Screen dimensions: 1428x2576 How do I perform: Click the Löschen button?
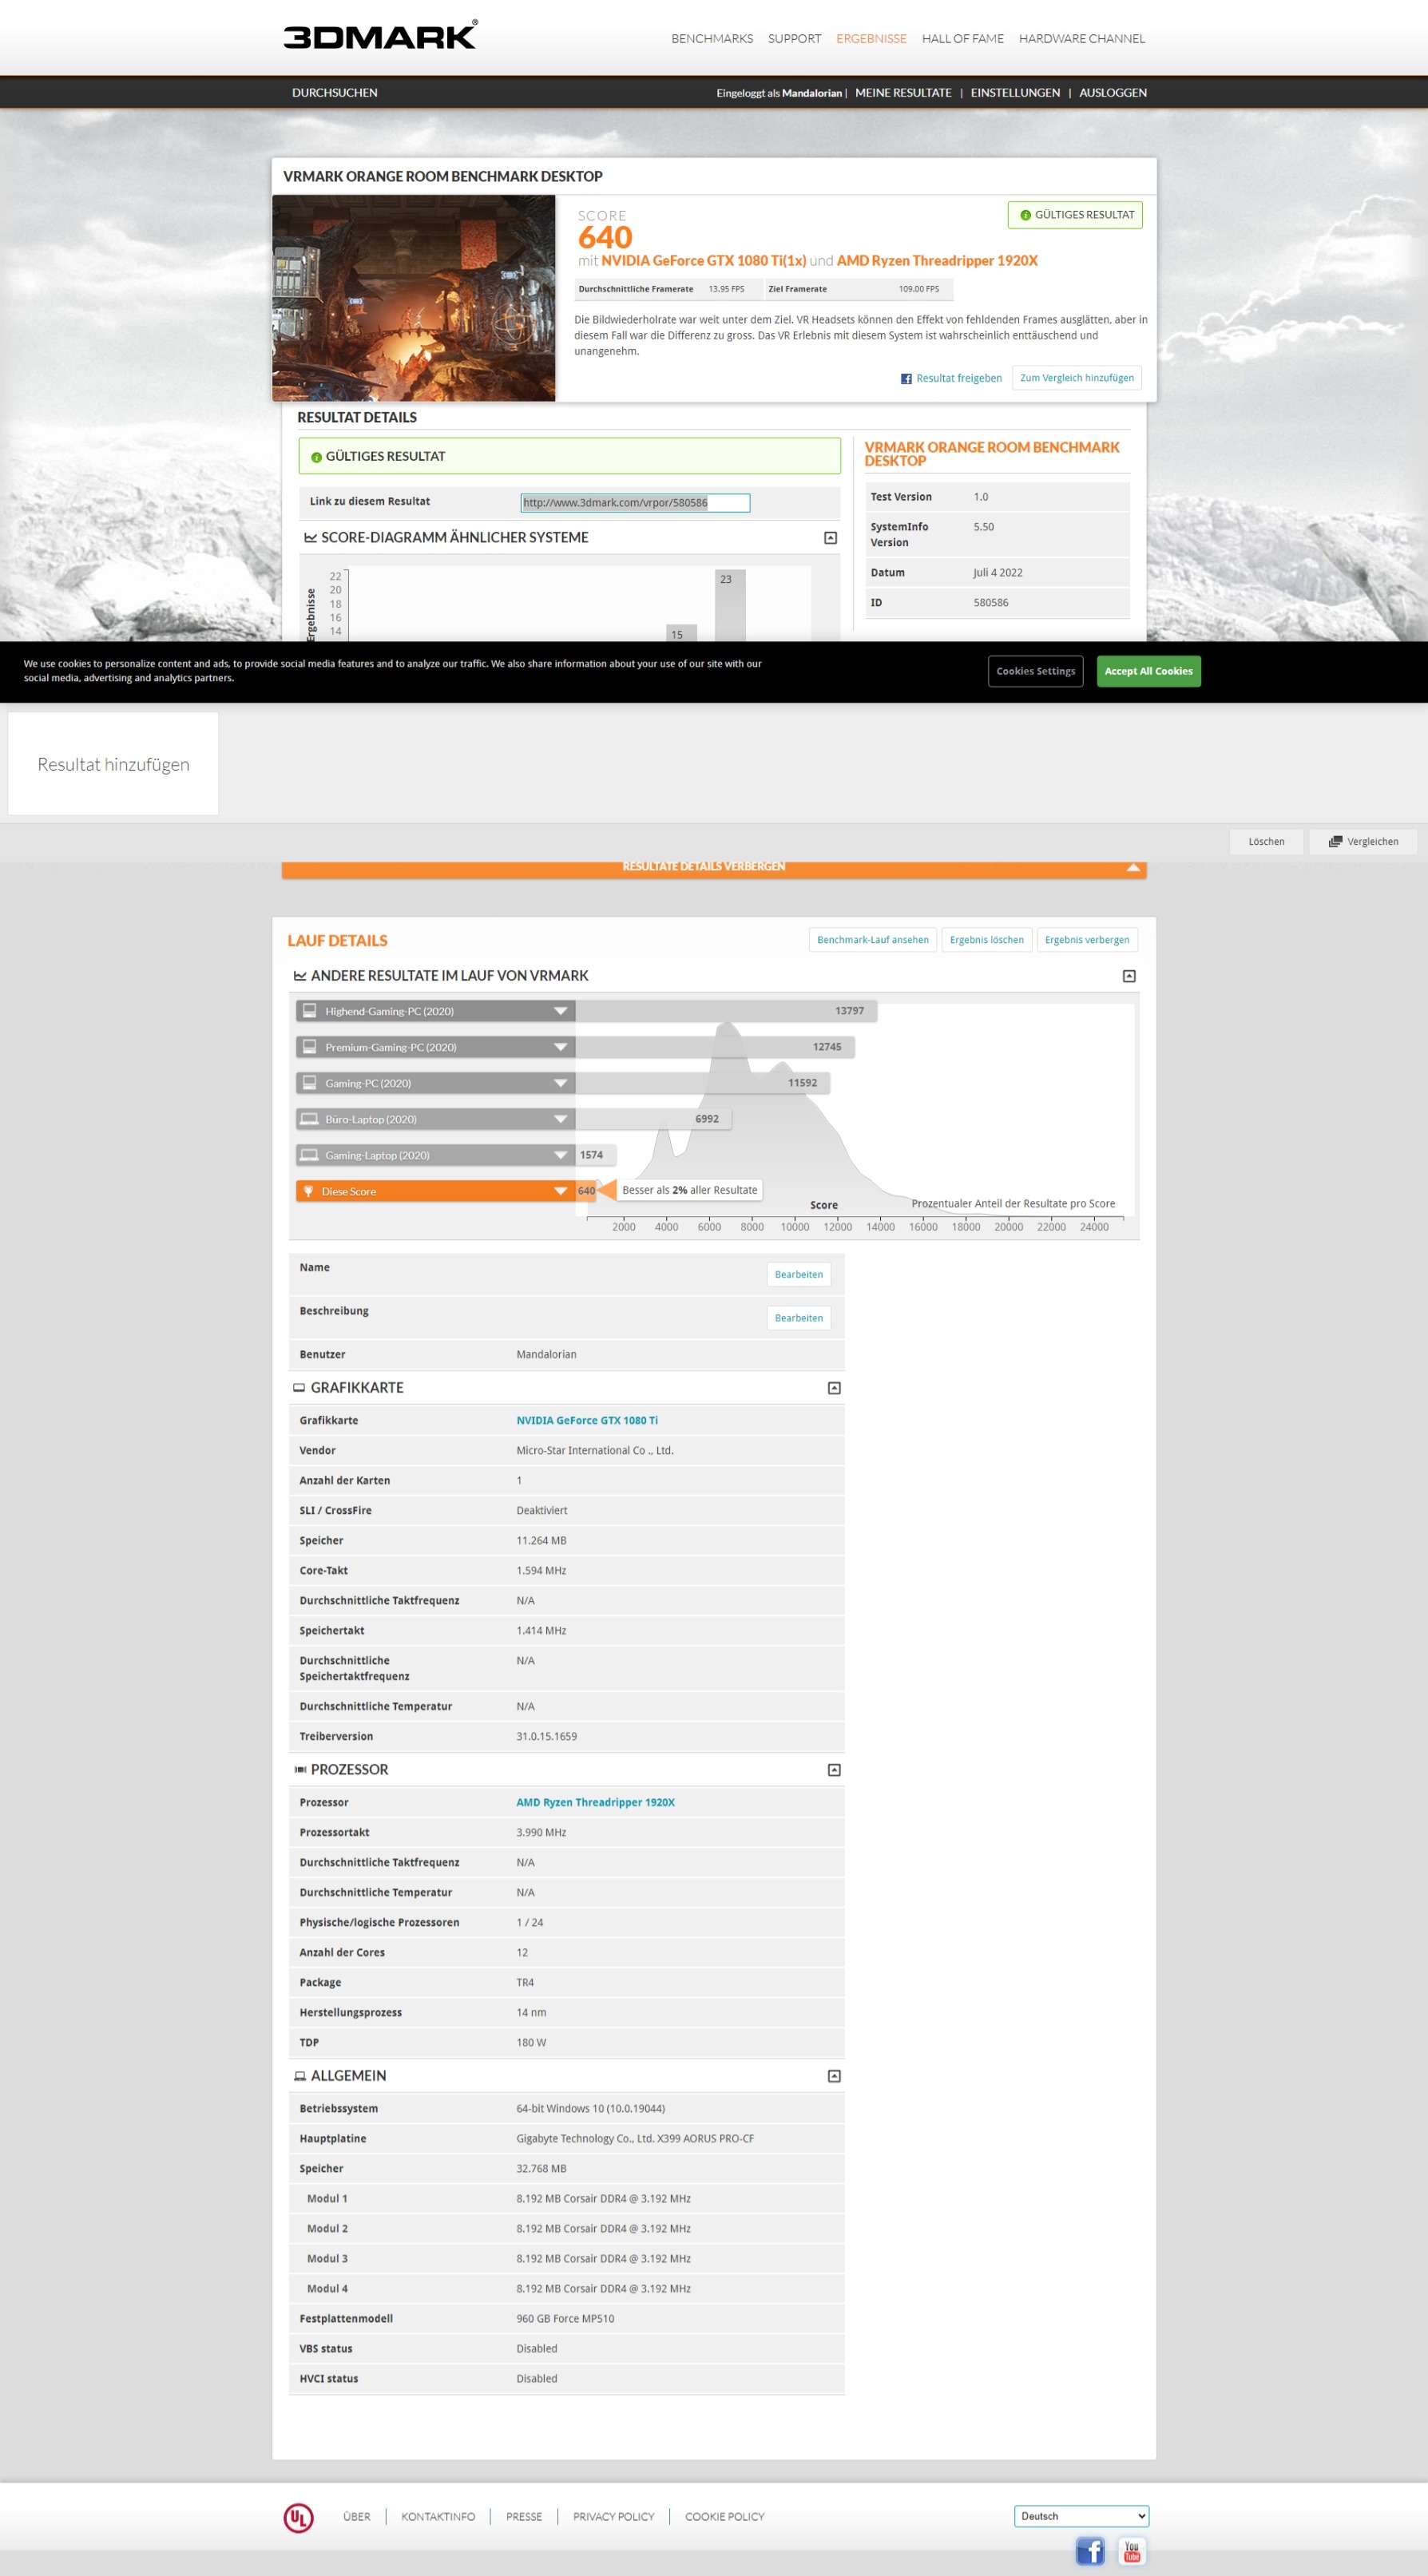click(x=1266, y=841)
